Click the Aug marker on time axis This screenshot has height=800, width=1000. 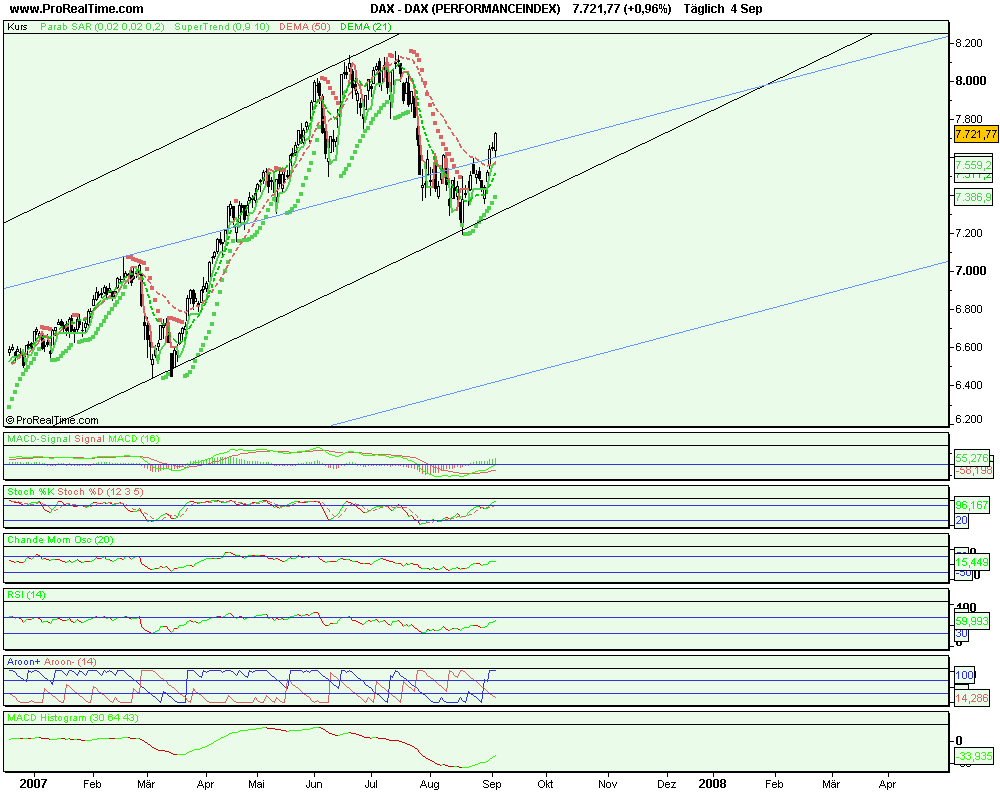(x=430, y=784)
